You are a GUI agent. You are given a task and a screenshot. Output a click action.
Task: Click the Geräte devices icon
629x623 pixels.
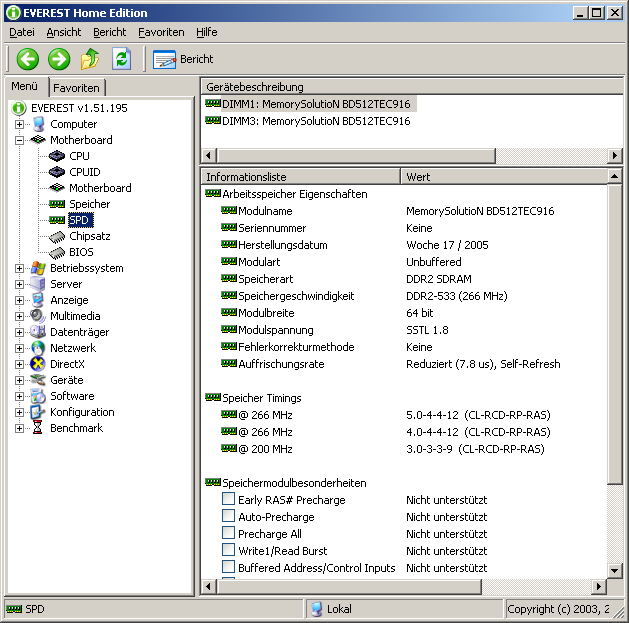coord(38,380)
